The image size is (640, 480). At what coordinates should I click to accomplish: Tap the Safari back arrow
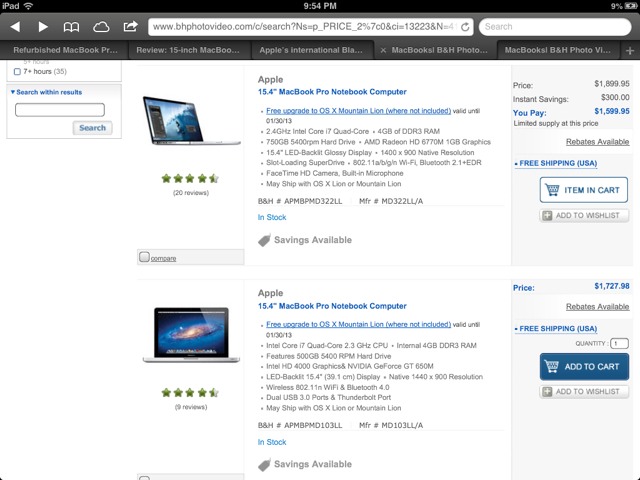tap(15, 27)
